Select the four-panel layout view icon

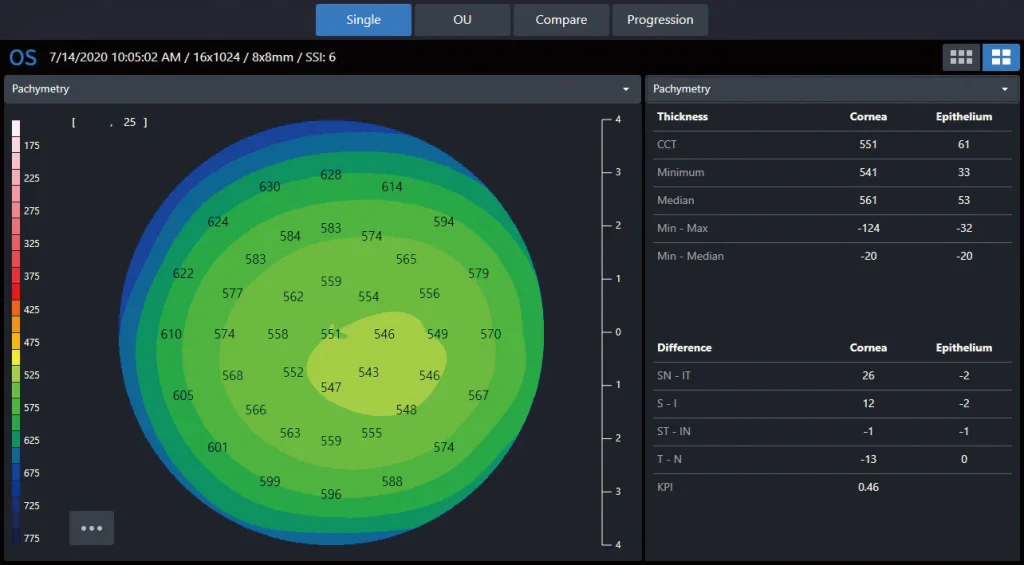1001,58
